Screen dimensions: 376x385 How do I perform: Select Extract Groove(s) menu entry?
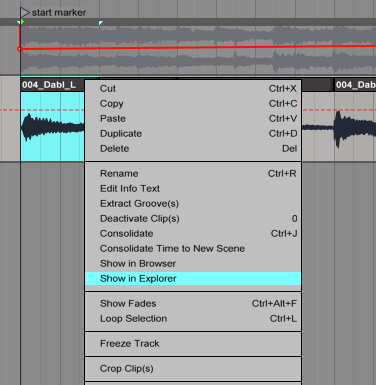pyautogui.click(x=193, y=204)
